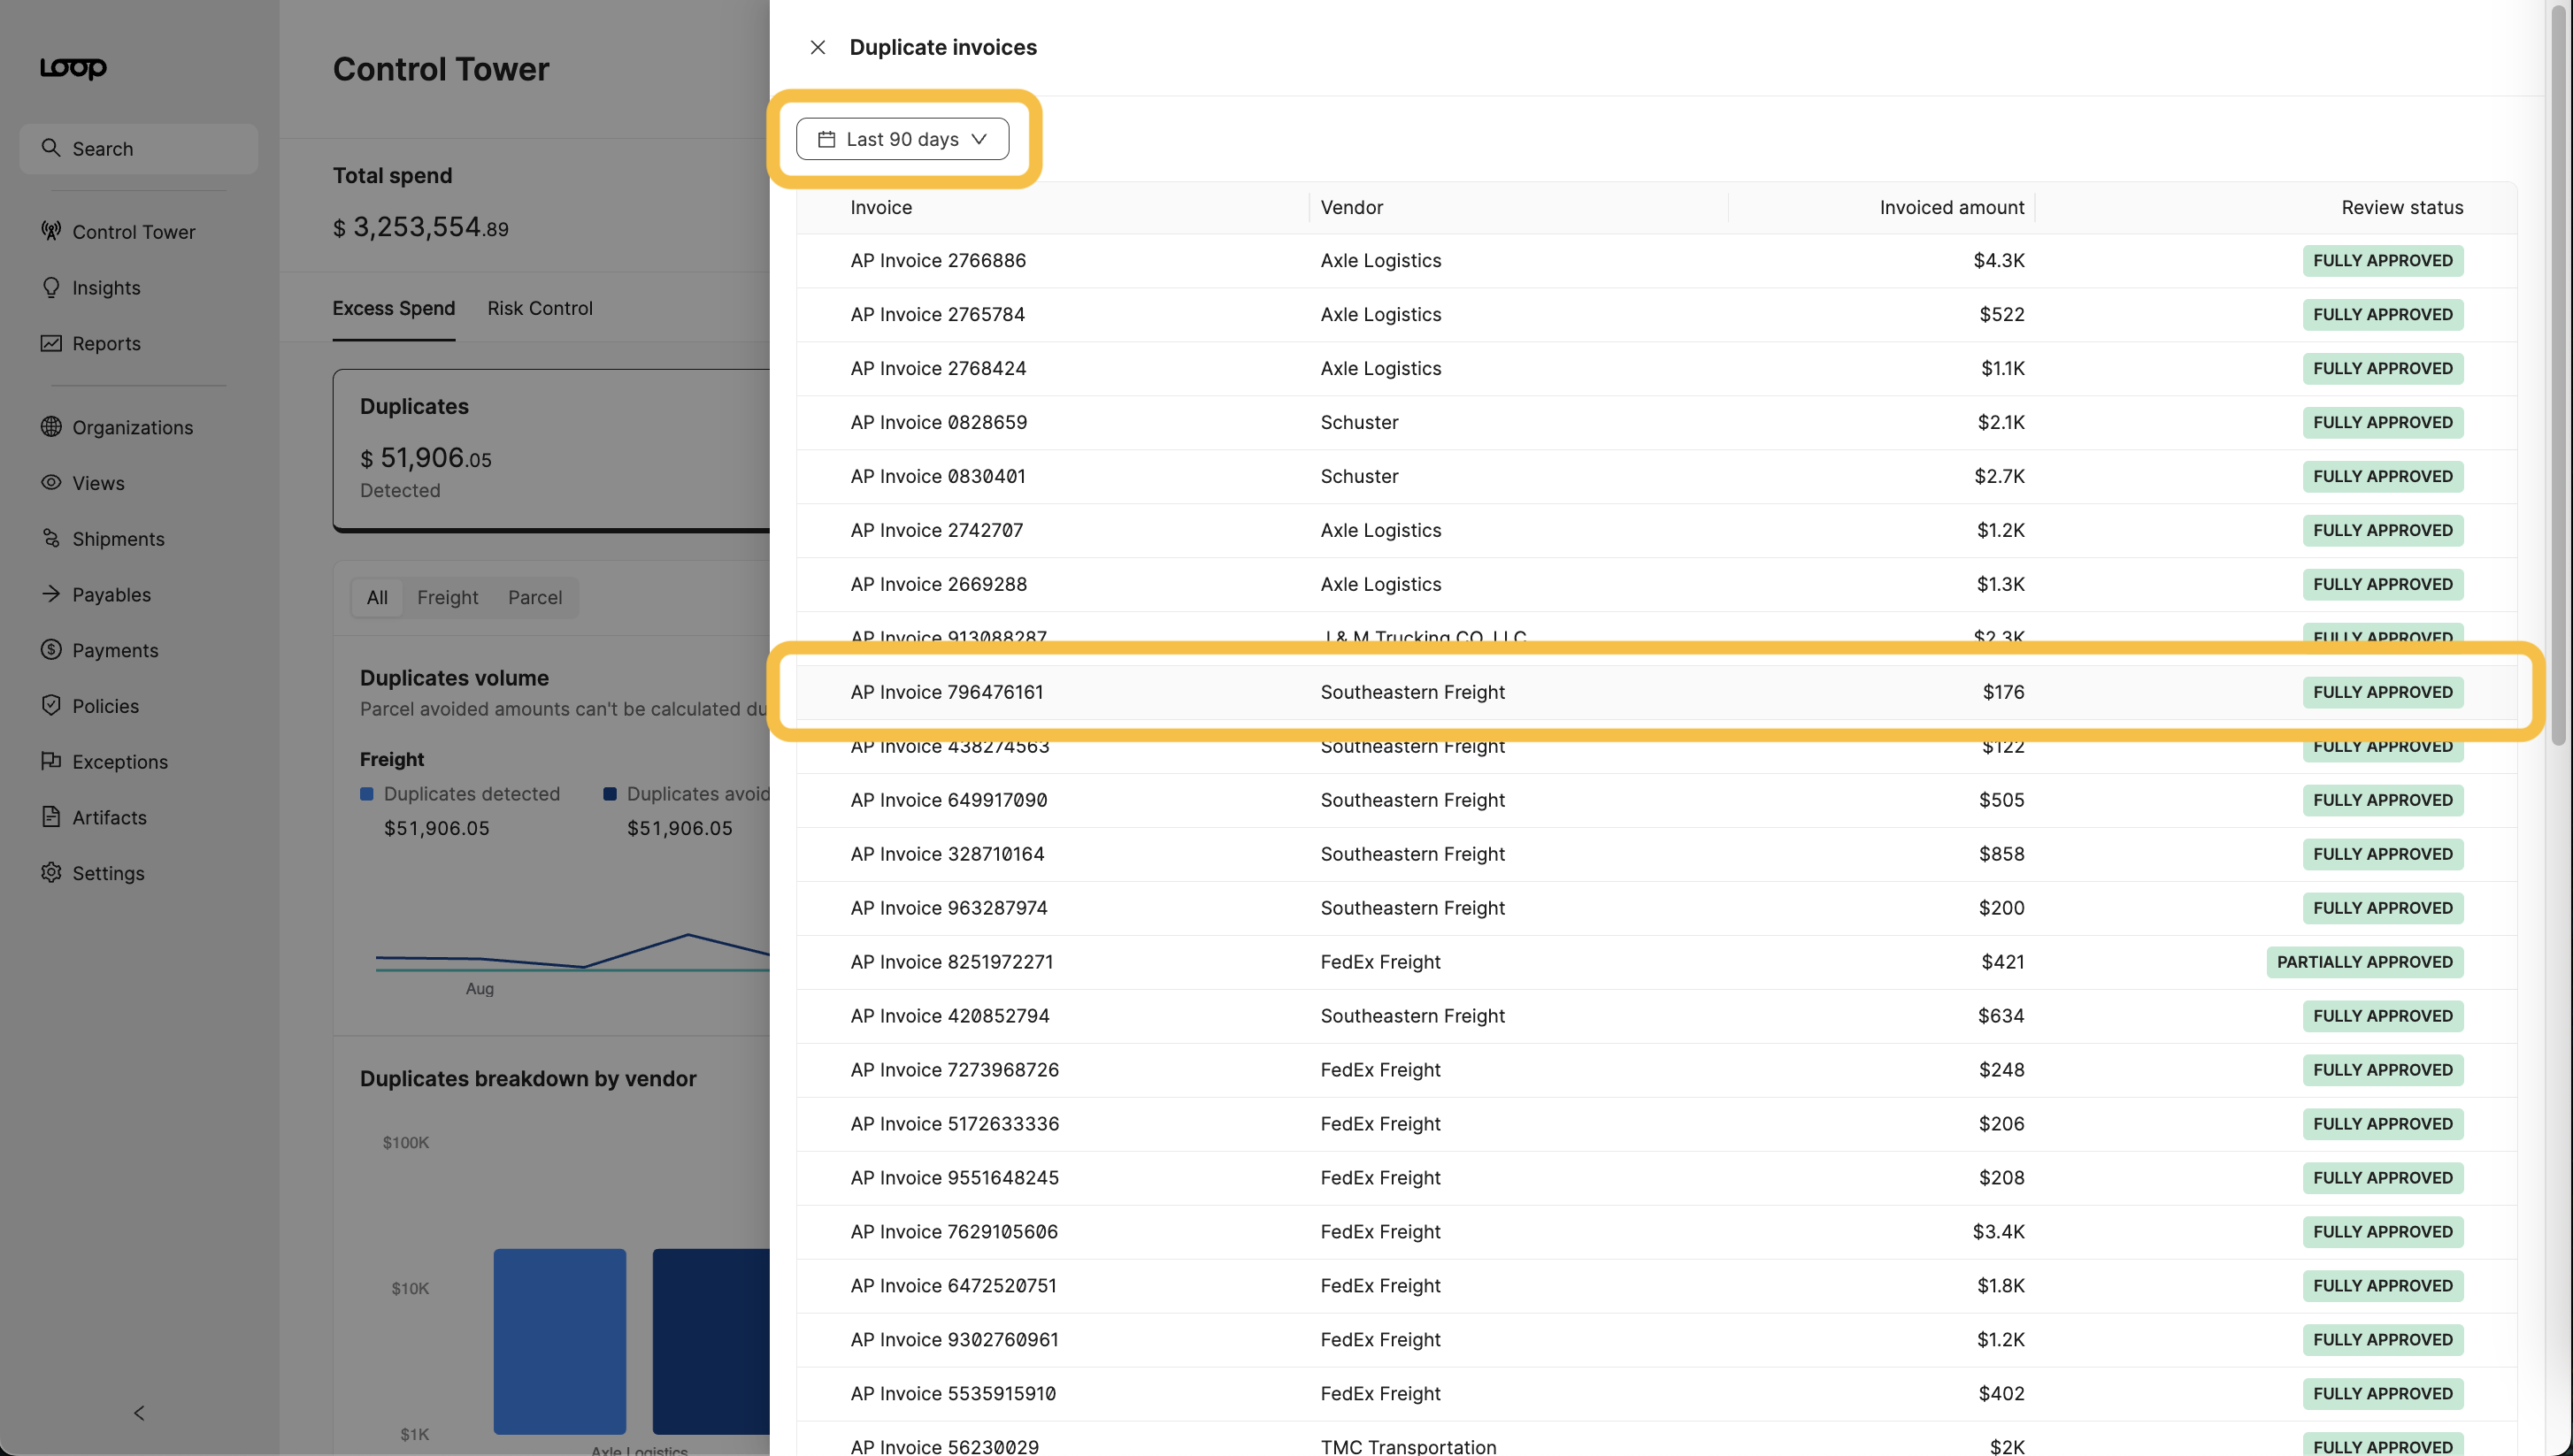Viewport: 2573px width, 1456px height.
Task: Select AP Invoice 796476161 row
Action: (1657, 693)
